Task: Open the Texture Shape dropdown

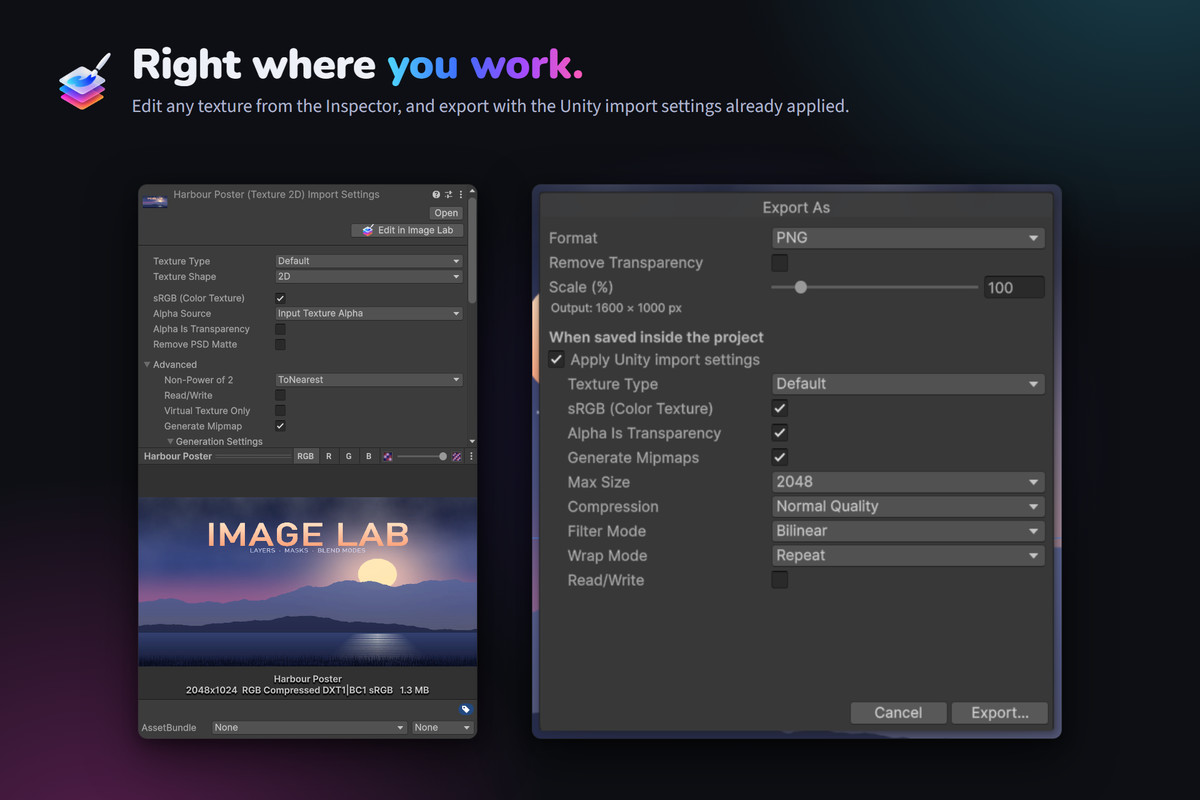Action: point(368,277)
